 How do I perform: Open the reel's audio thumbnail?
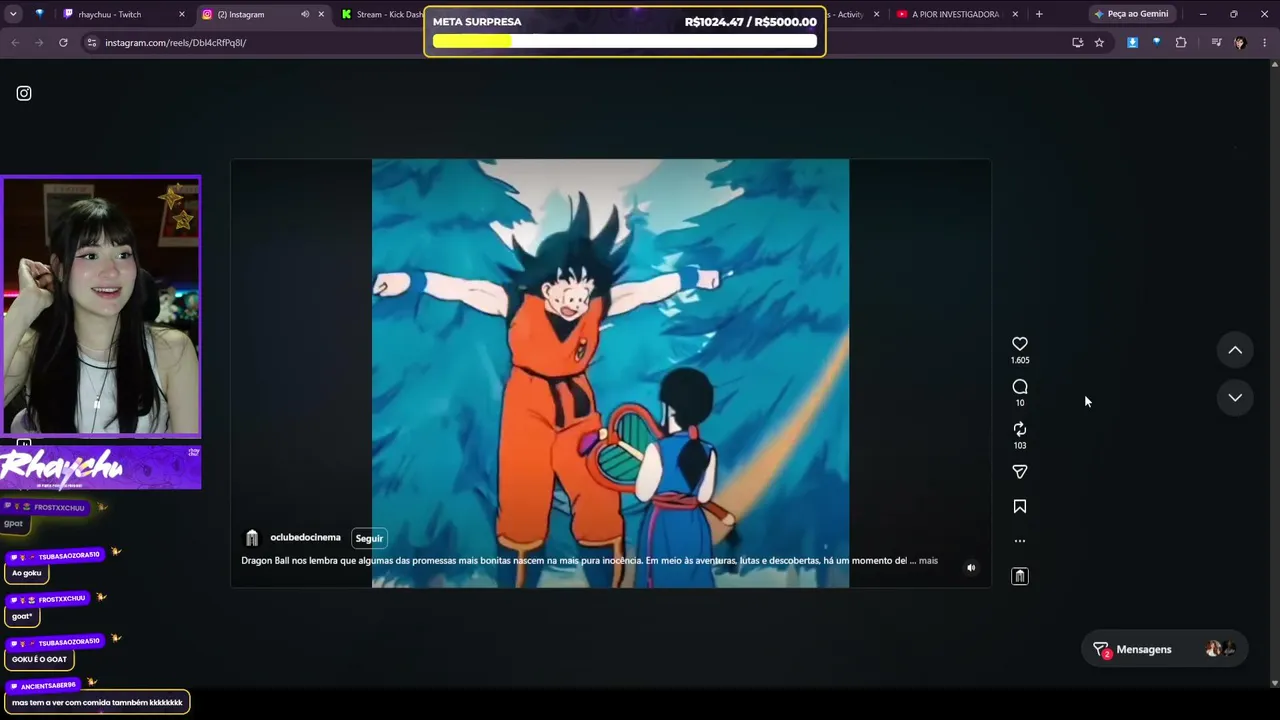1020,576
